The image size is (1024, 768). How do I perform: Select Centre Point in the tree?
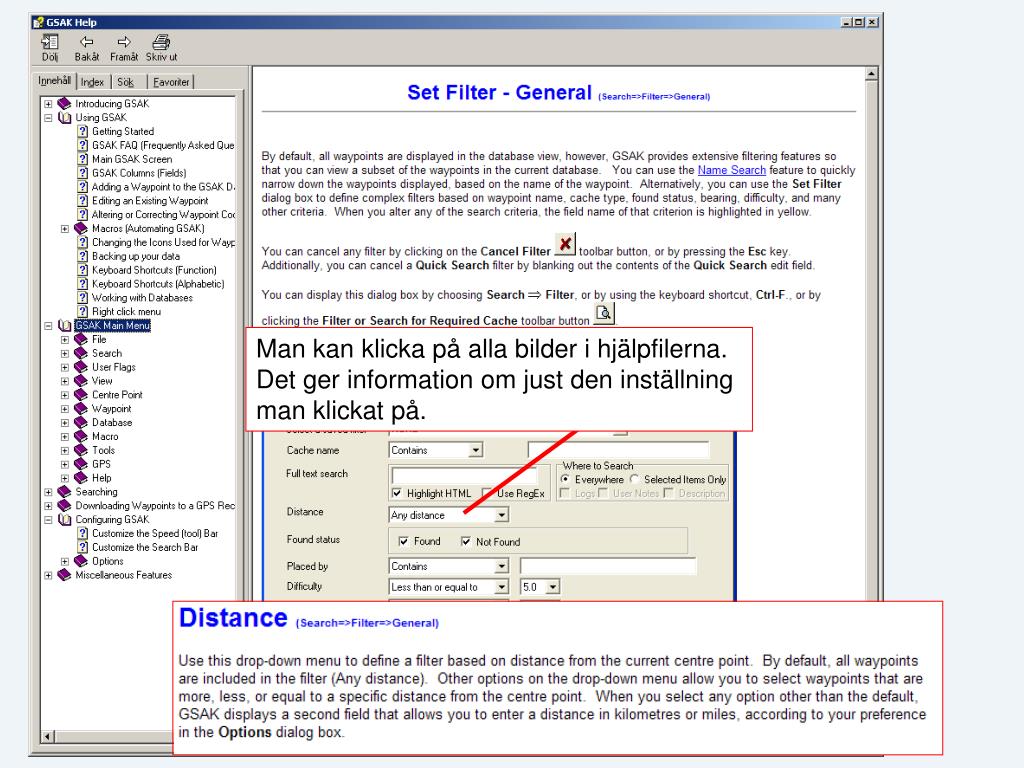pos(117,395)
